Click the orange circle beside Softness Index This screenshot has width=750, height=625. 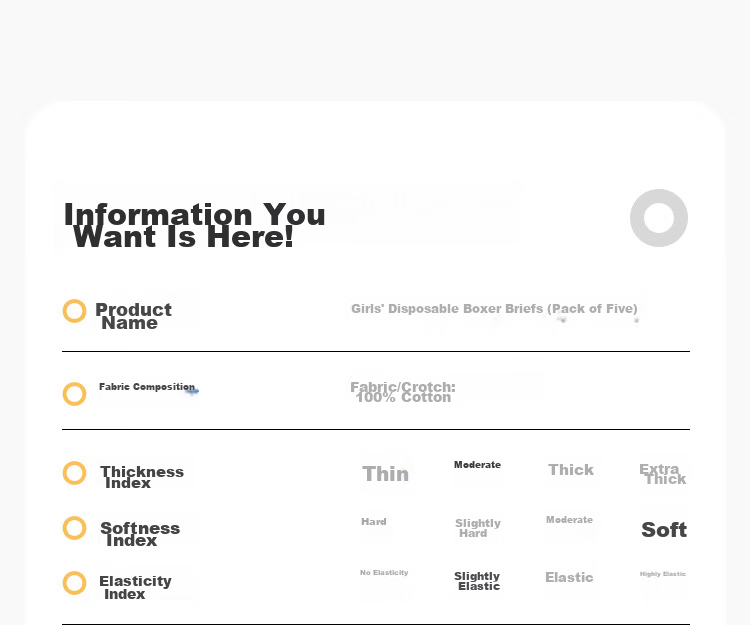pos(75,528)
